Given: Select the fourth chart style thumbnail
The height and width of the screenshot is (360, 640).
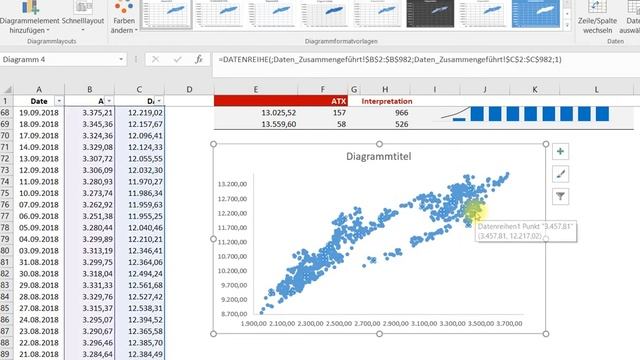Looking at the screenshot, I should click(324, 13).
